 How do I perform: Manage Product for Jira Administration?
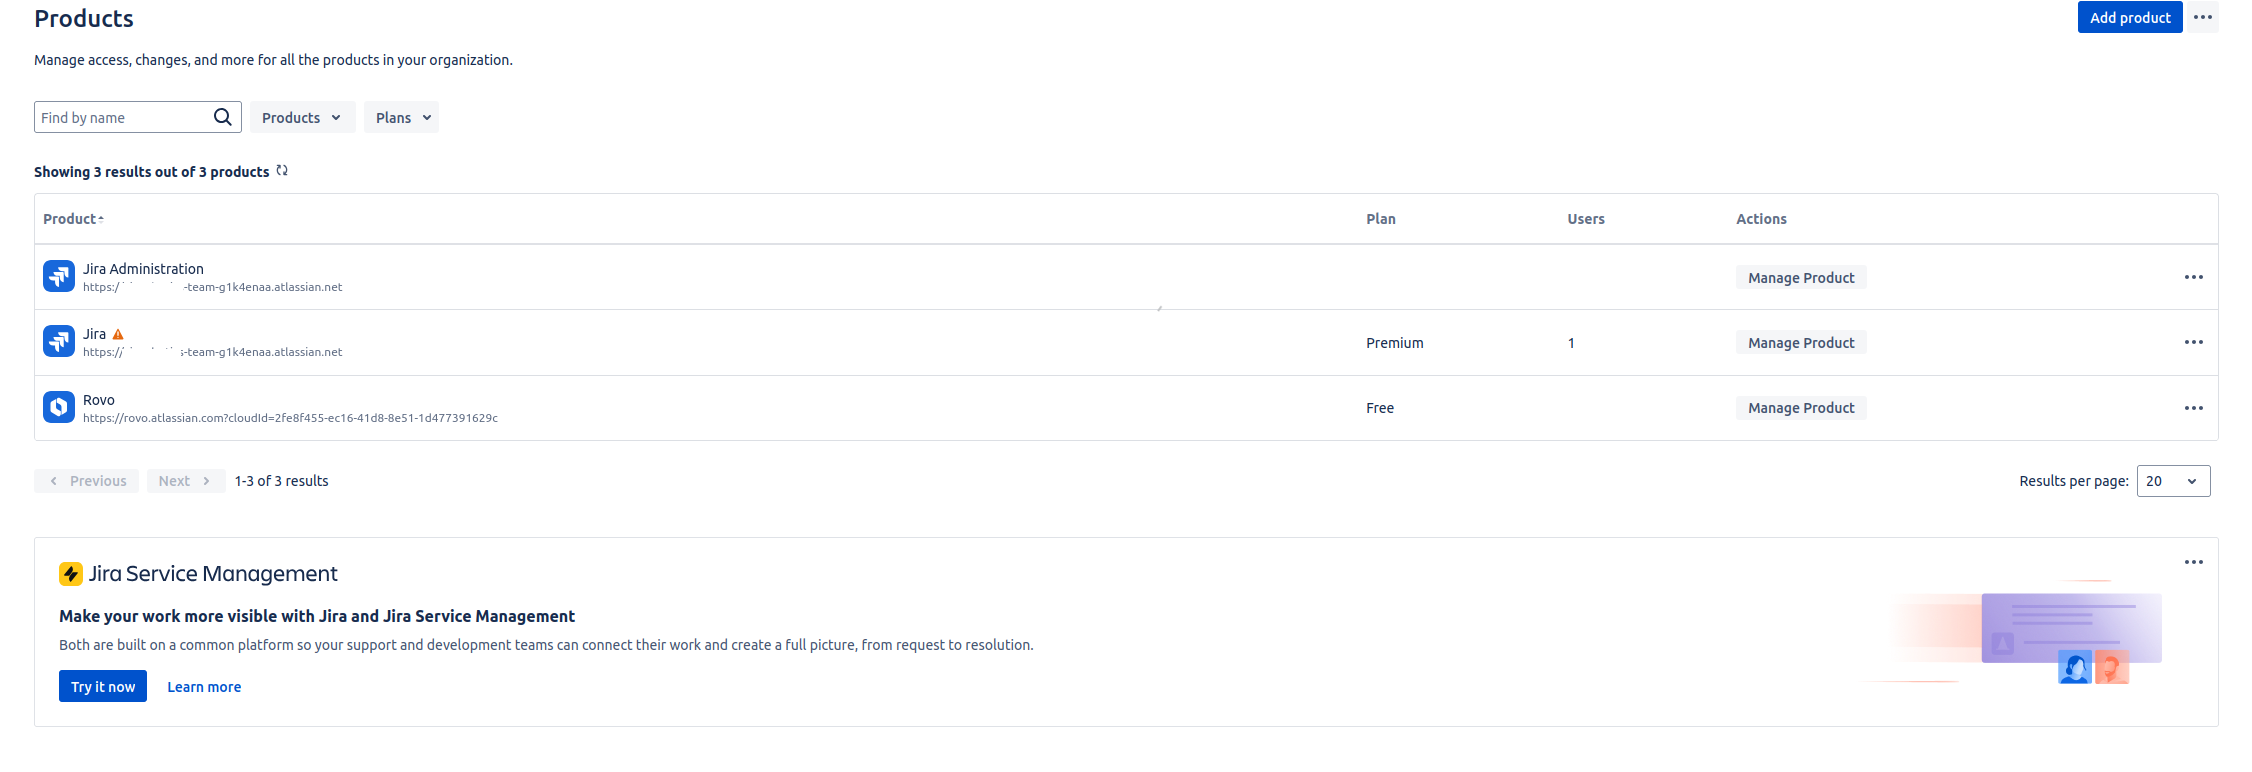click(x=1801, y=277)
